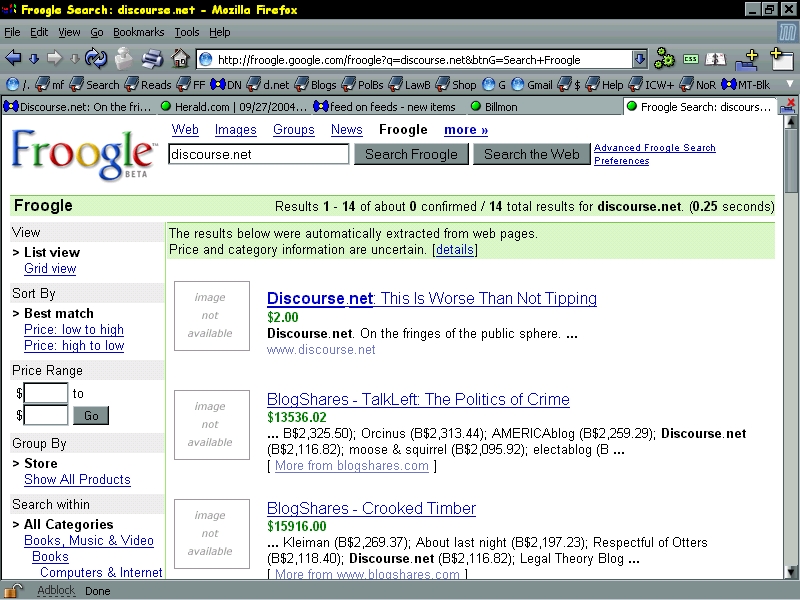Open the 'ICW+' bookmark folder
Image resolution: width=800 pixels, height=600 pixels.
point(652,85)
